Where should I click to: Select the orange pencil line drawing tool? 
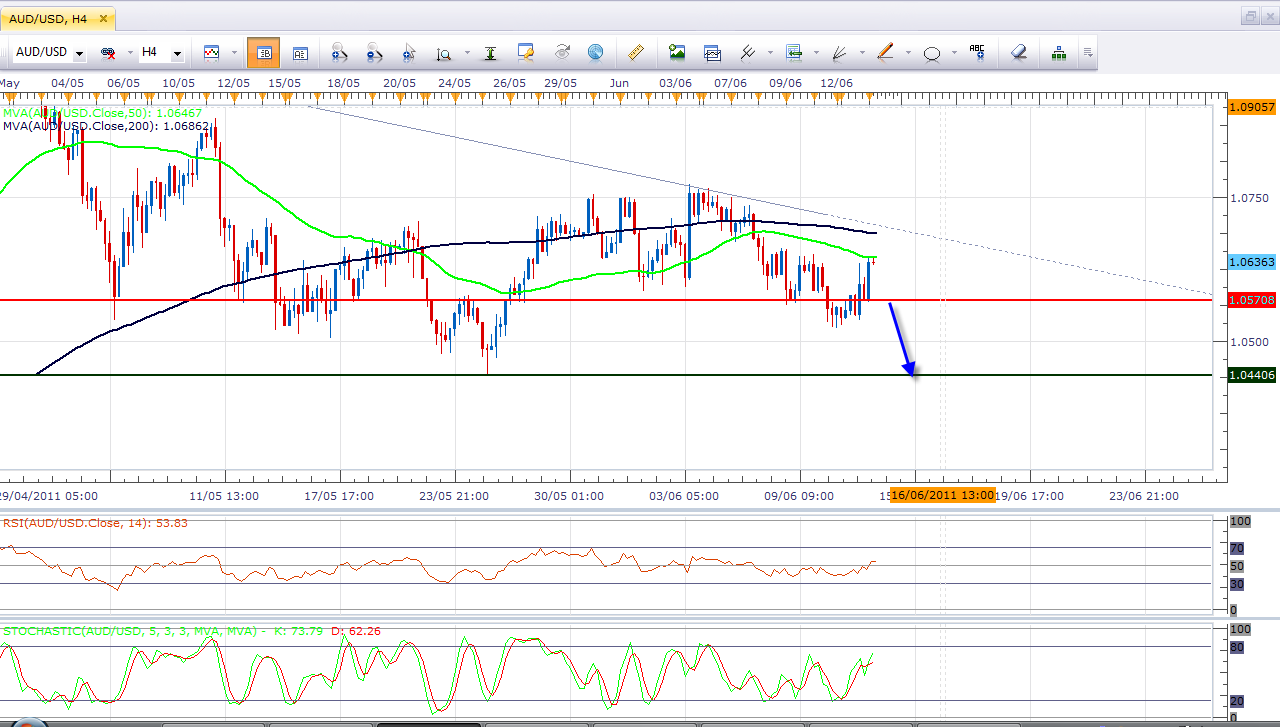pyautogui.click(x=886, y=52)
